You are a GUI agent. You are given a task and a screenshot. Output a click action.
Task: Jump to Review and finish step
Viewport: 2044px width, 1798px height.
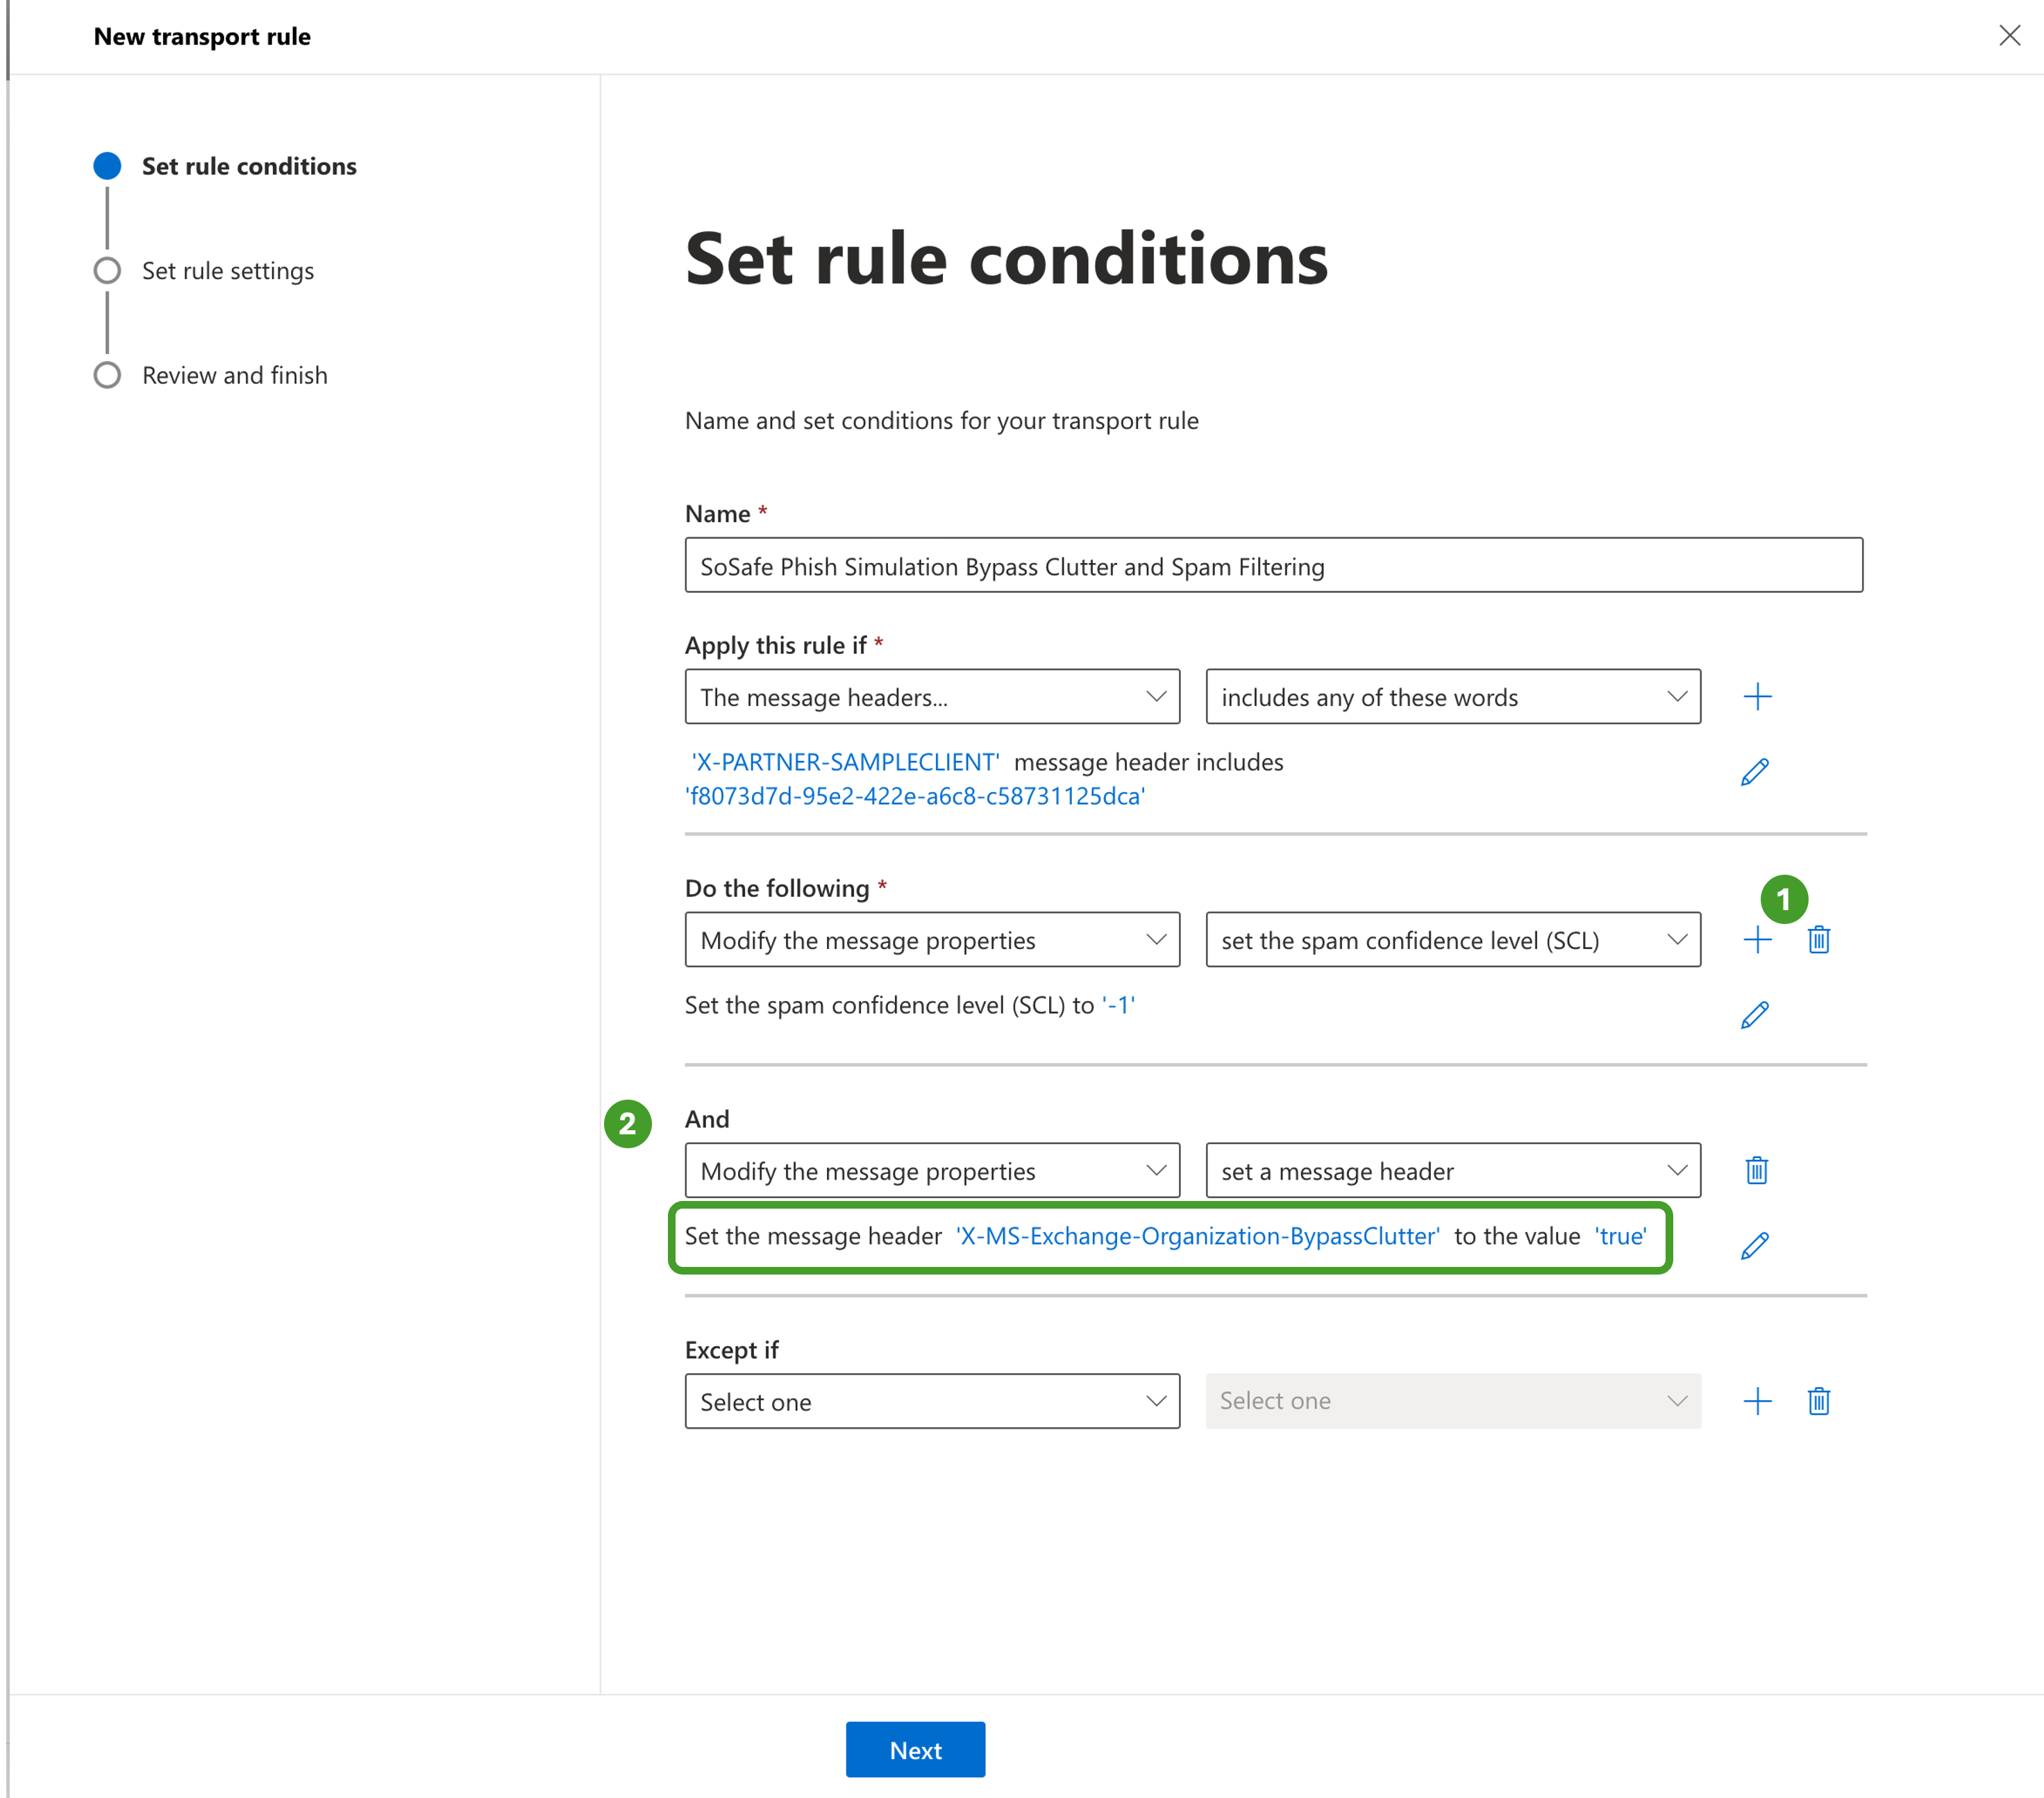234,375
